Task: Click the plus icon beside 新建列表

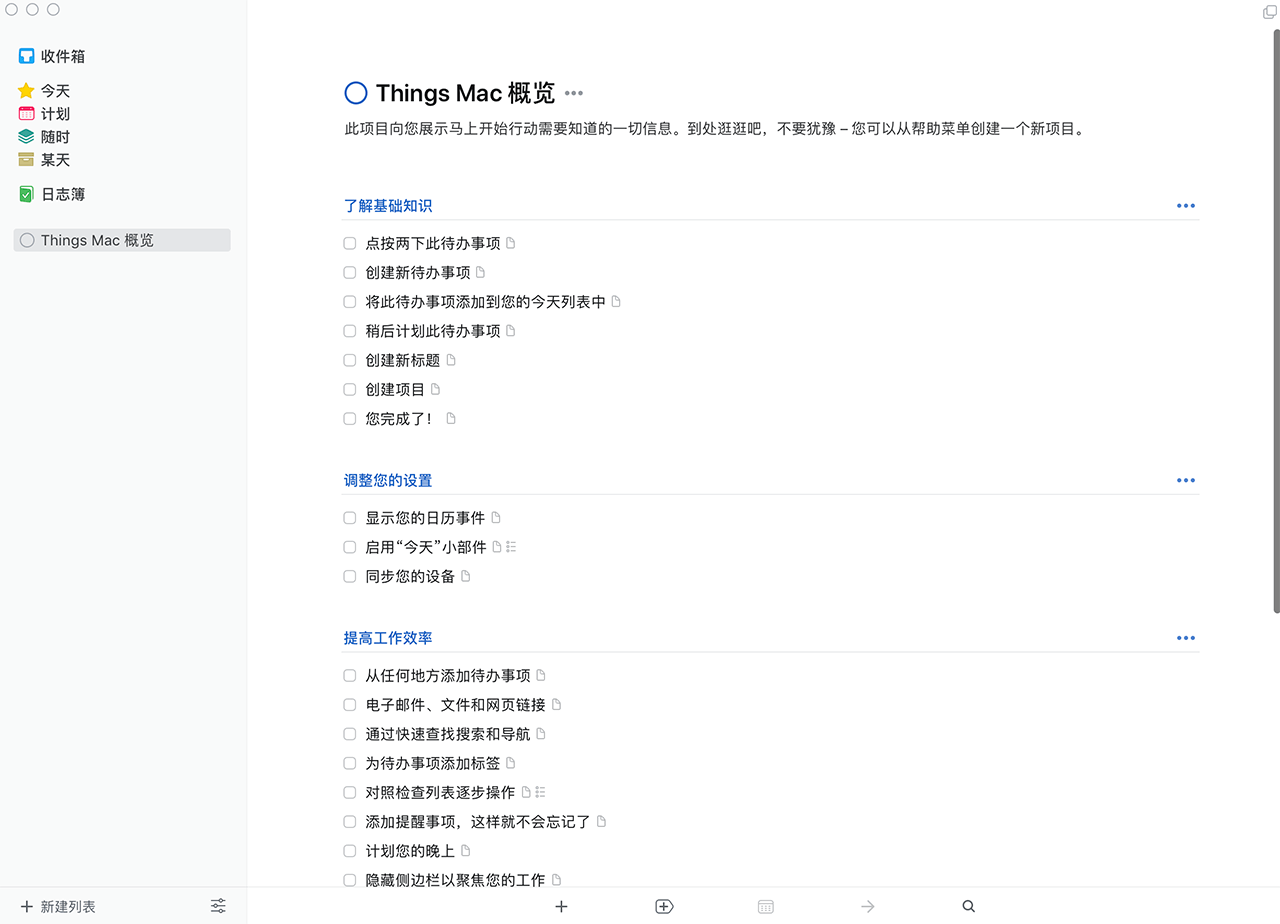Action: point(27,906)
